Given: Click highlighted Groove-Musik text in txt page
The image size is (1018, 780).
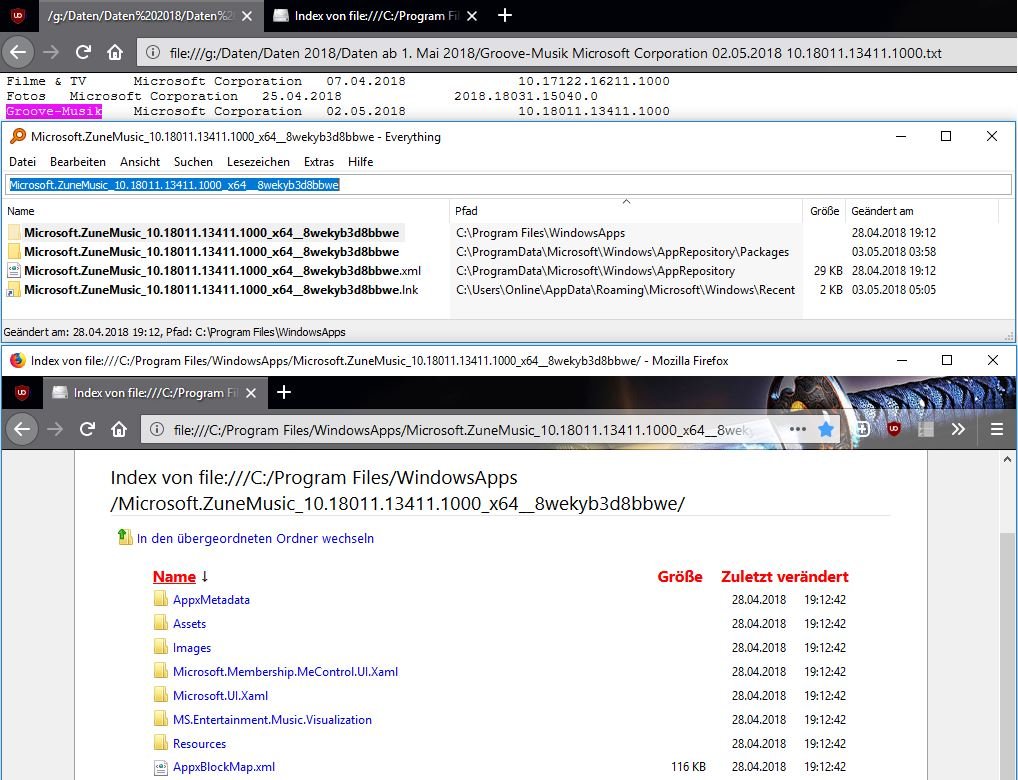Looking at the screenshot, I should point(54,111).
